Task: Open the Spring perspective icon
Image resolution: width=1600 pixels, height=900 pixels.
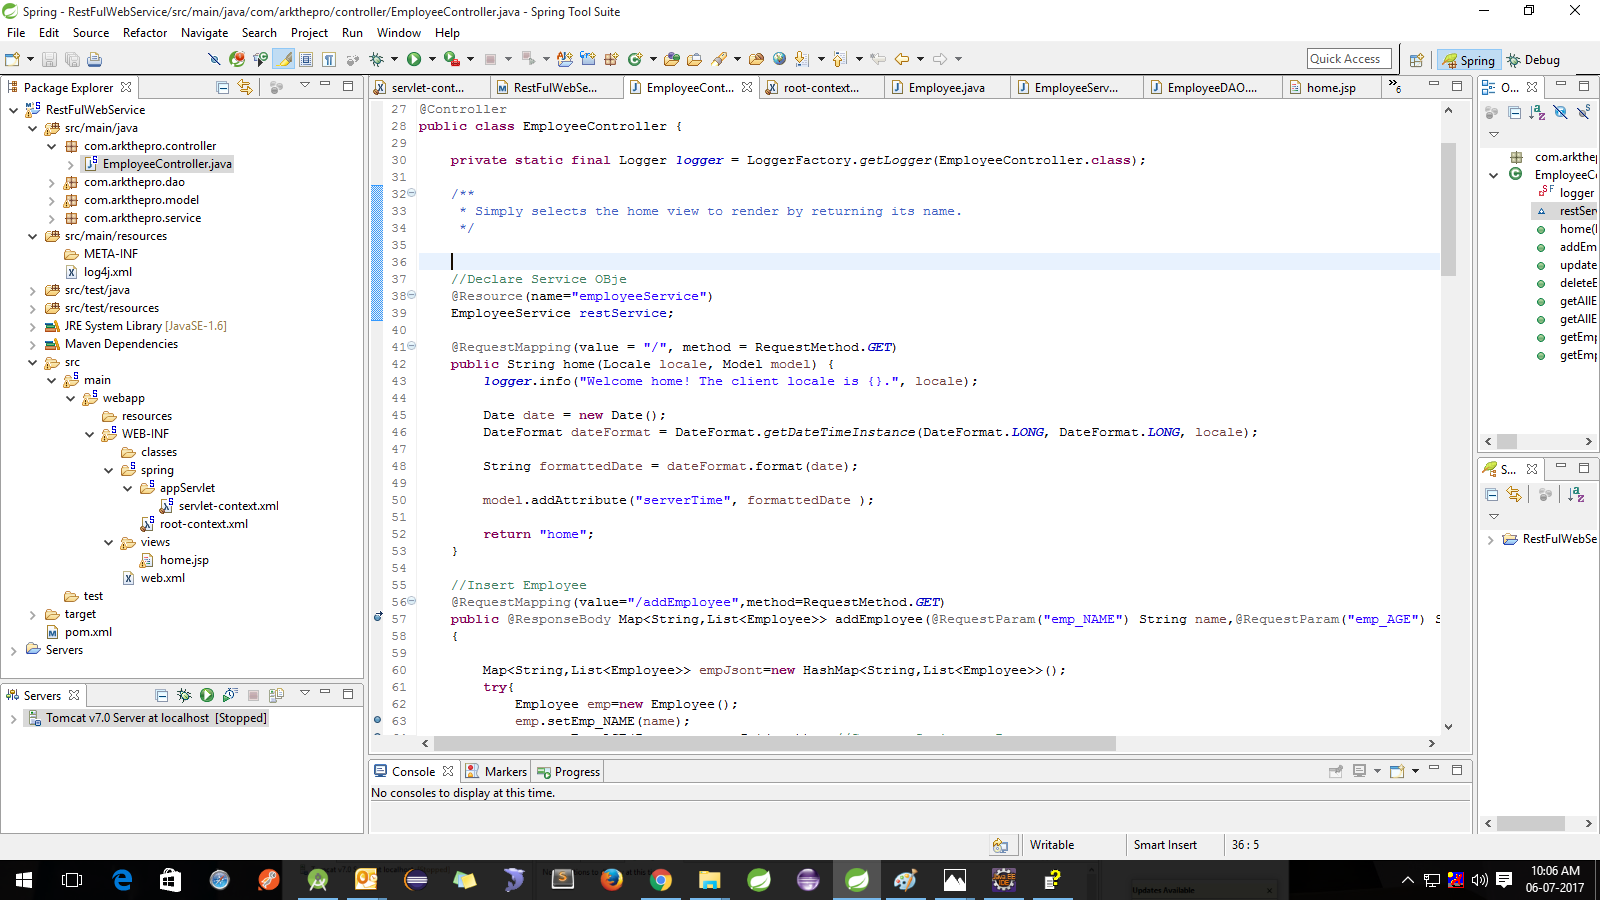Action: pyautogui.click(x=1468, y=59)
